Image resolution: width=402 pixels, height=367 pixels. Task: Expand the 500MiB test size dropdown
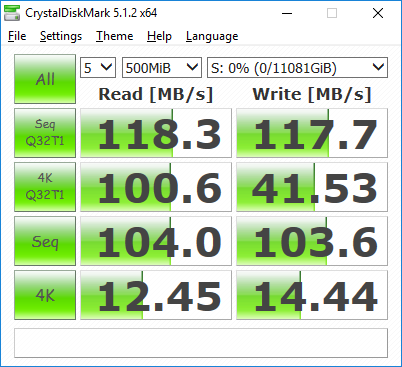click(x=162, y=68)
